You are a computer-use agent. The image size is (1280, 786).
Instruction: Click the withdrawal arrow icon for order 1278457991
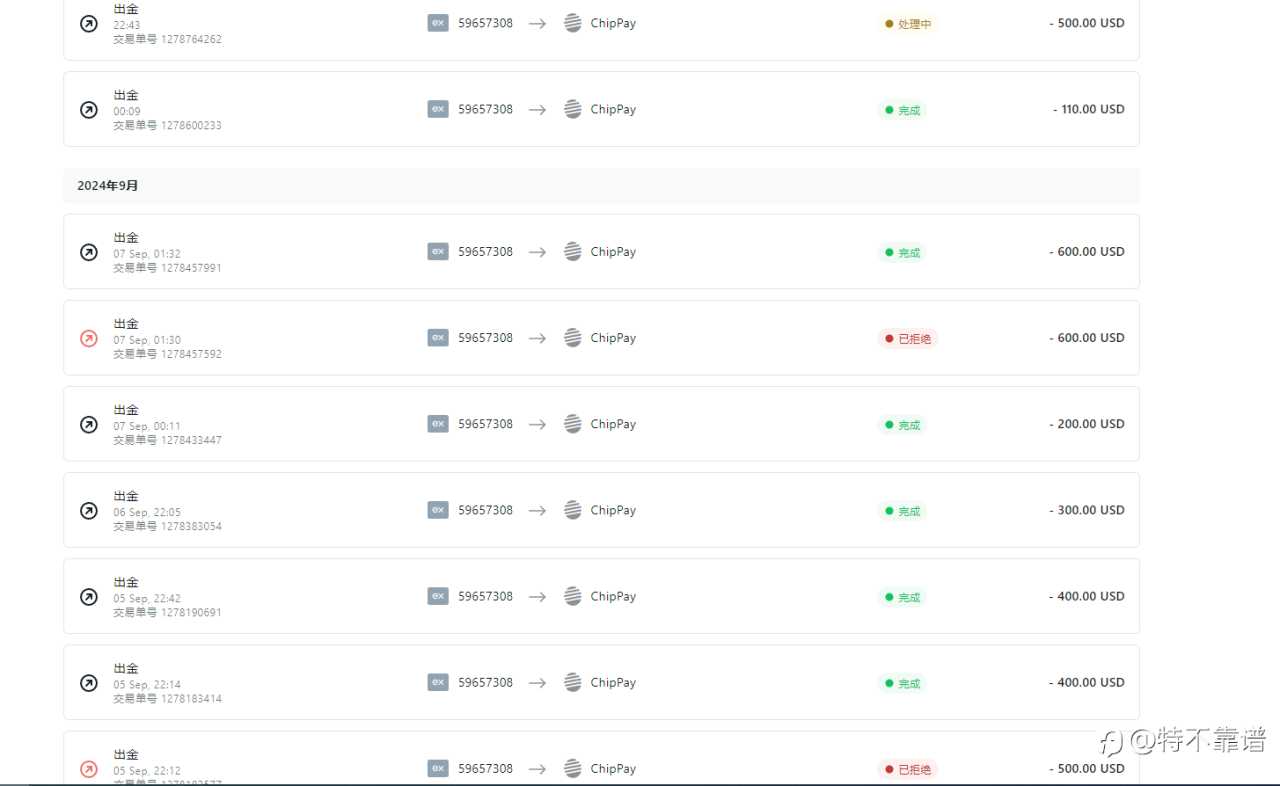(x=89, y=252)
